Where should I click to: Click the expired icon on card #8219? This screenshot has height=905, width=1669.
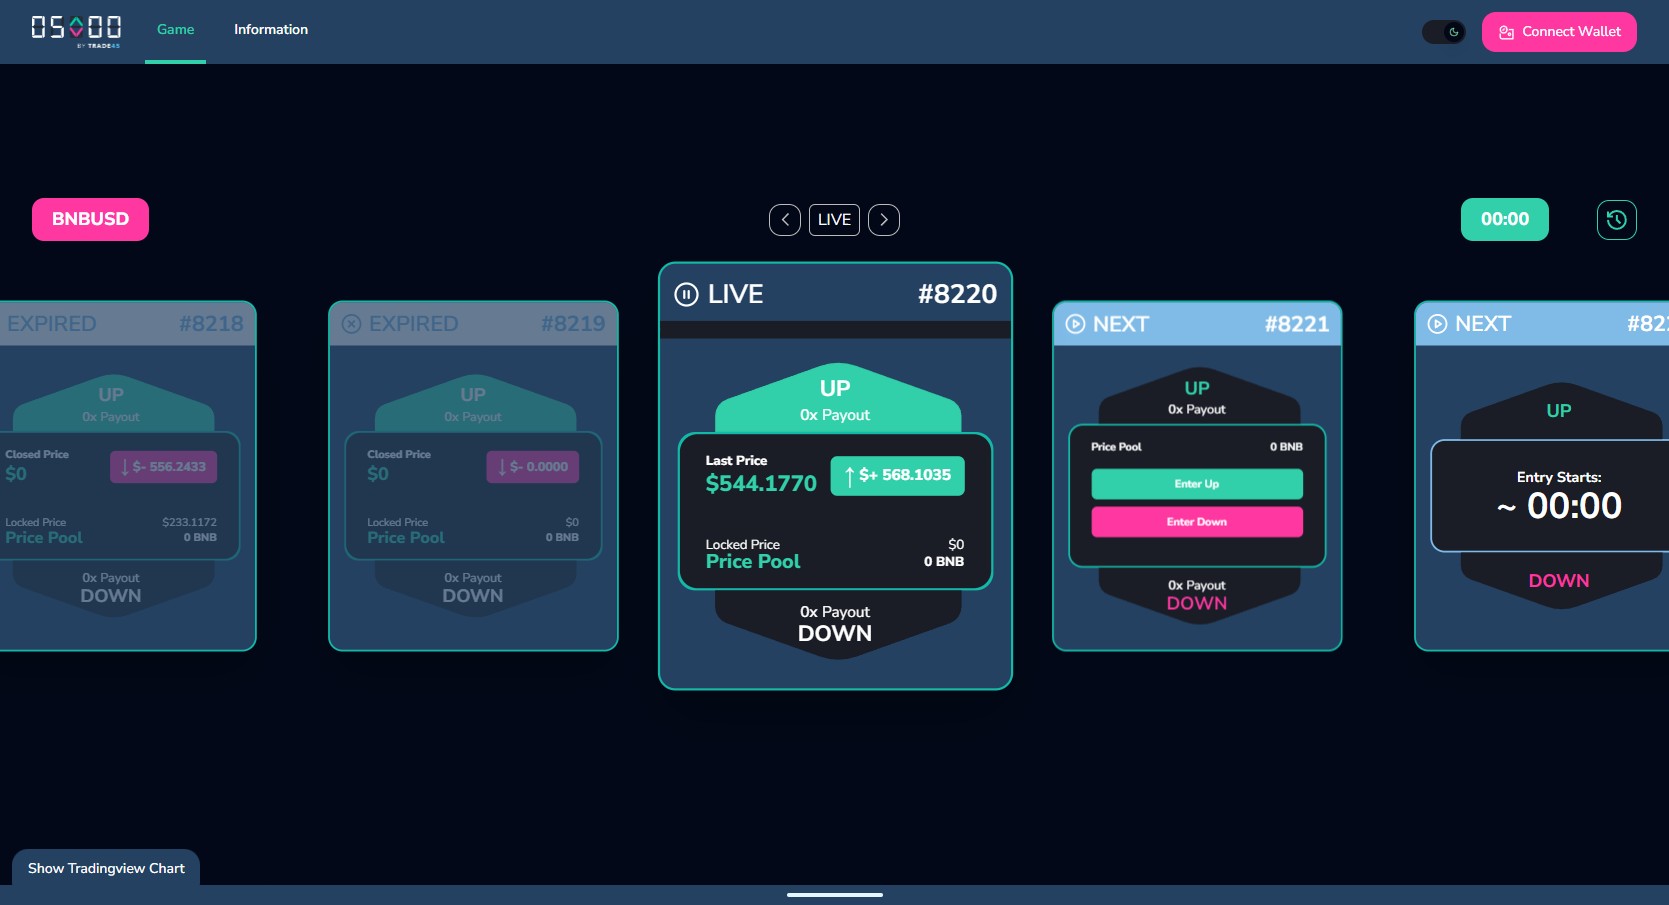(x=351, y=324)
